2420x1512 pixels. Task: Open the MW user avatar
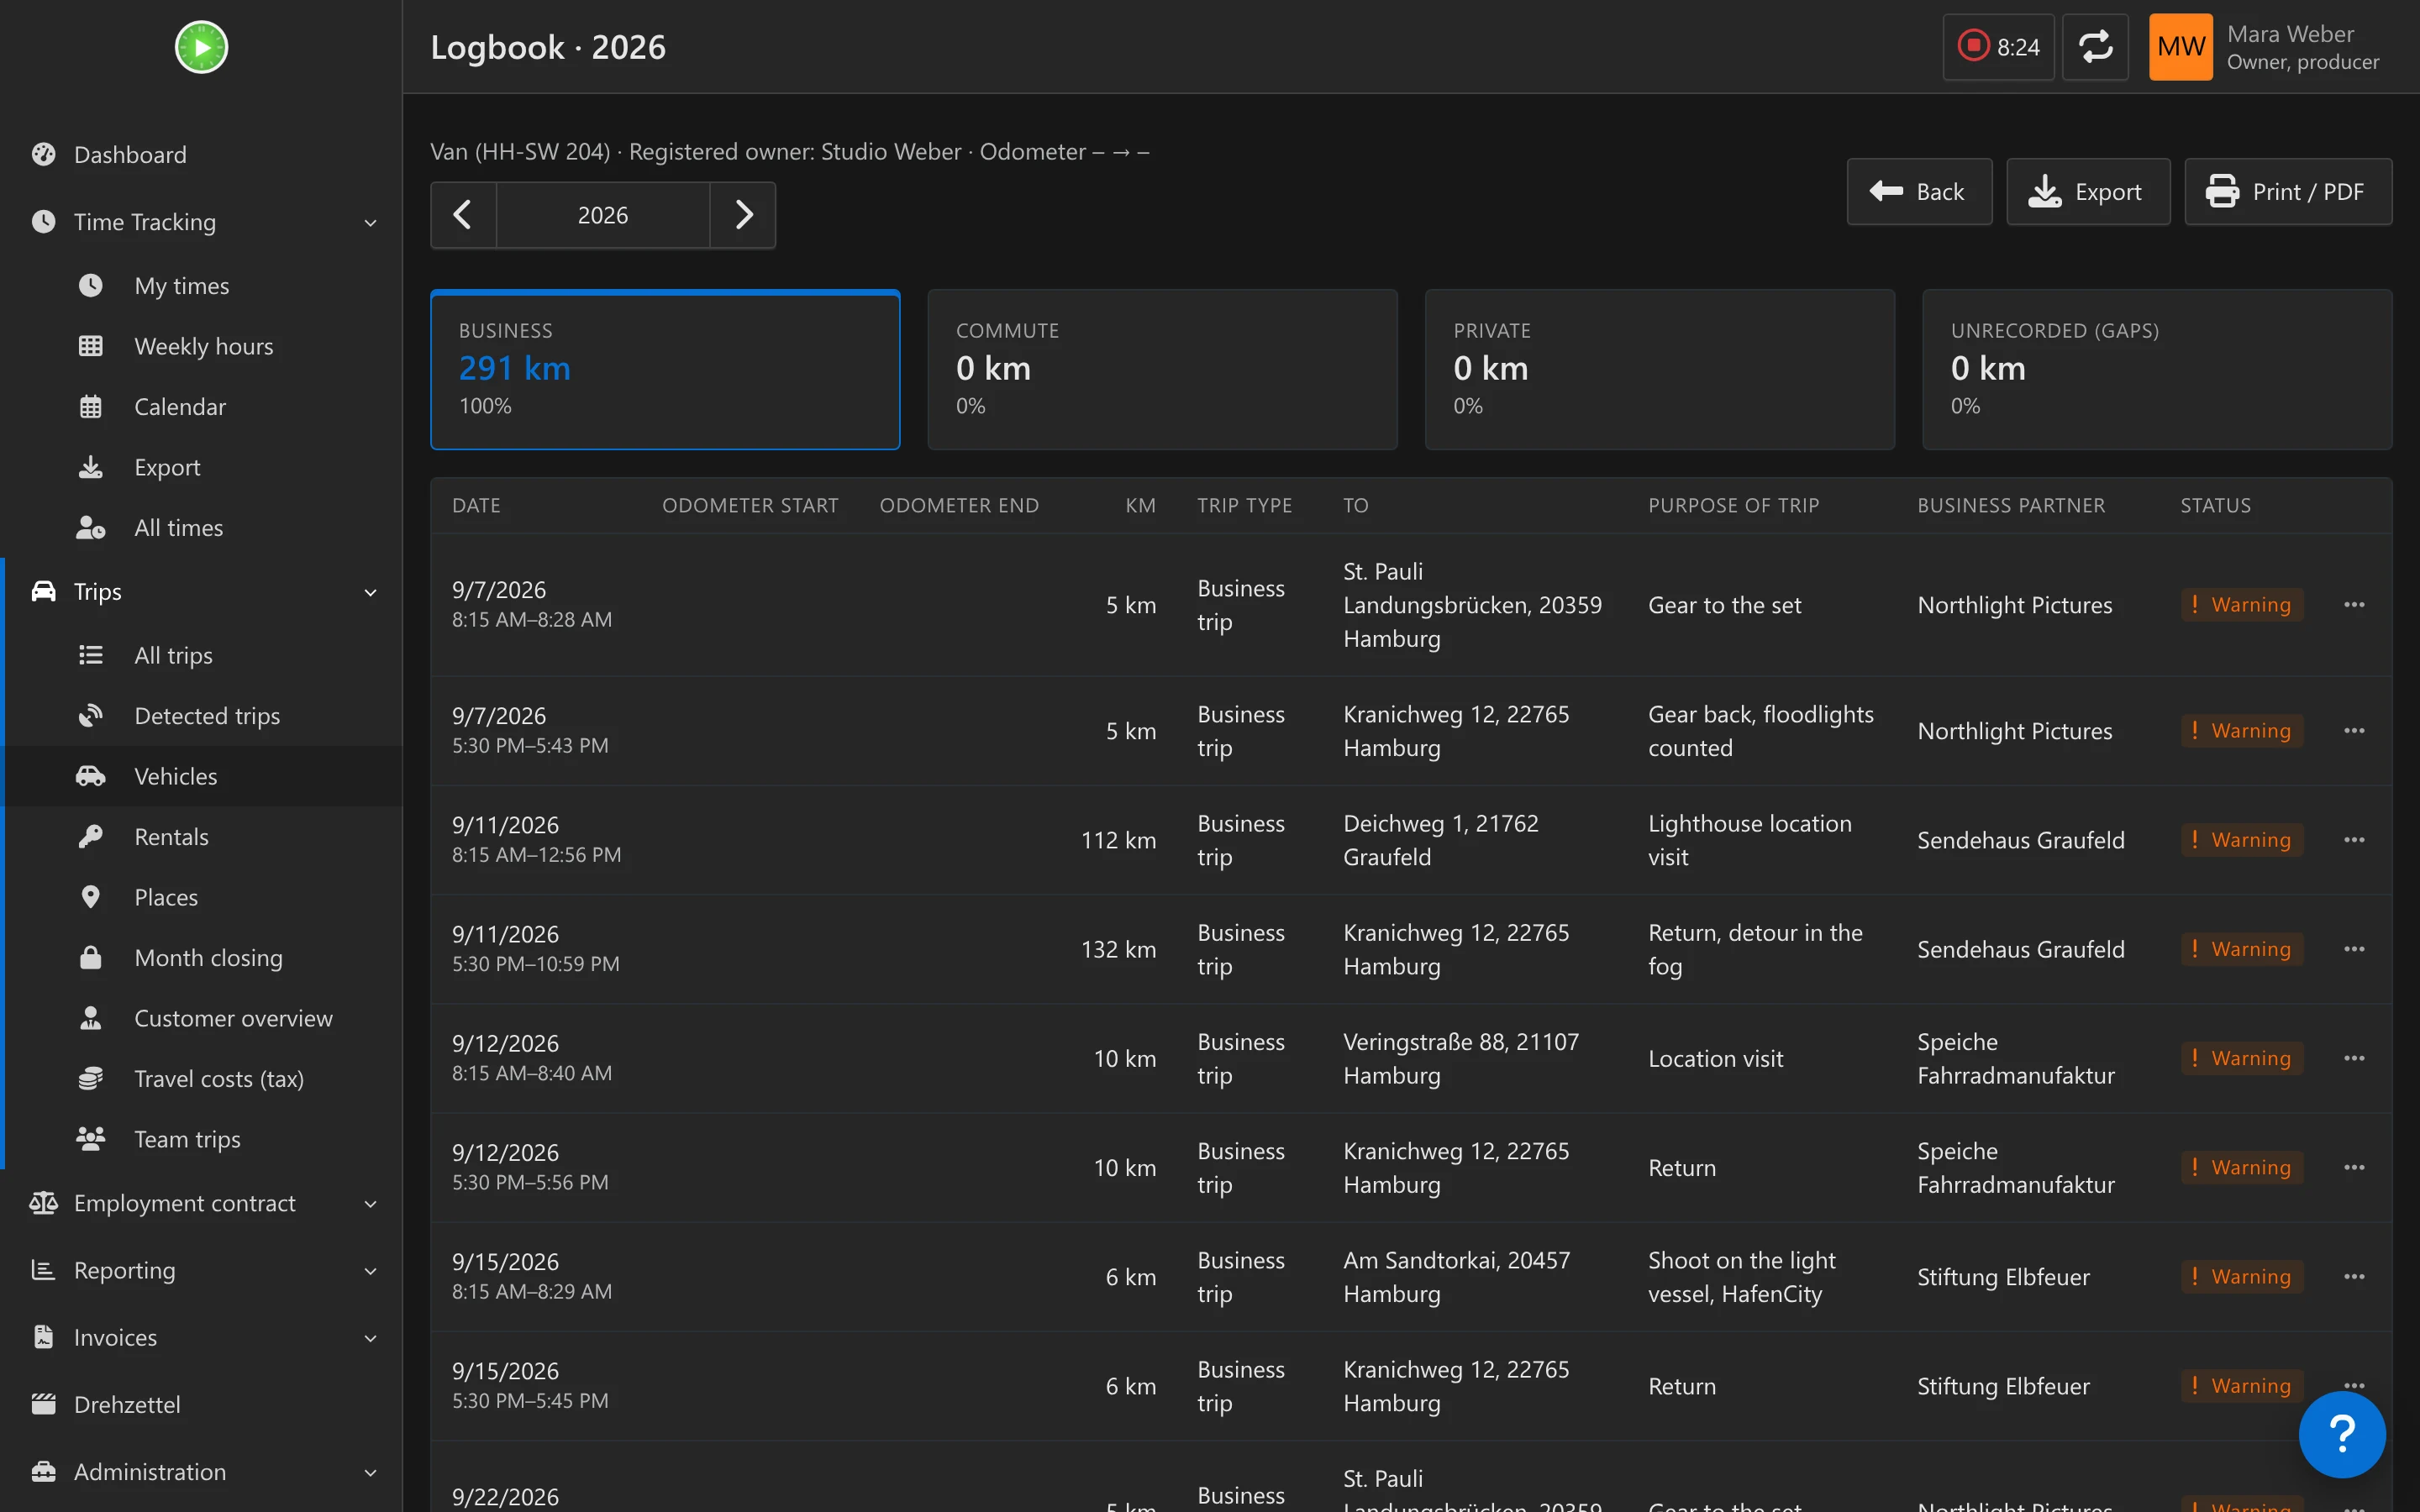pos(2180,47)
